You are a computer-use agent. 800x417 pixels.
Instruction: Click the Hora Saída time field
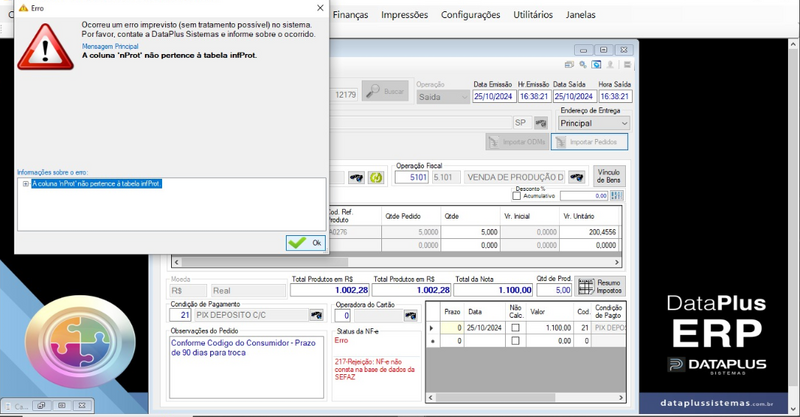click(615, 96)
